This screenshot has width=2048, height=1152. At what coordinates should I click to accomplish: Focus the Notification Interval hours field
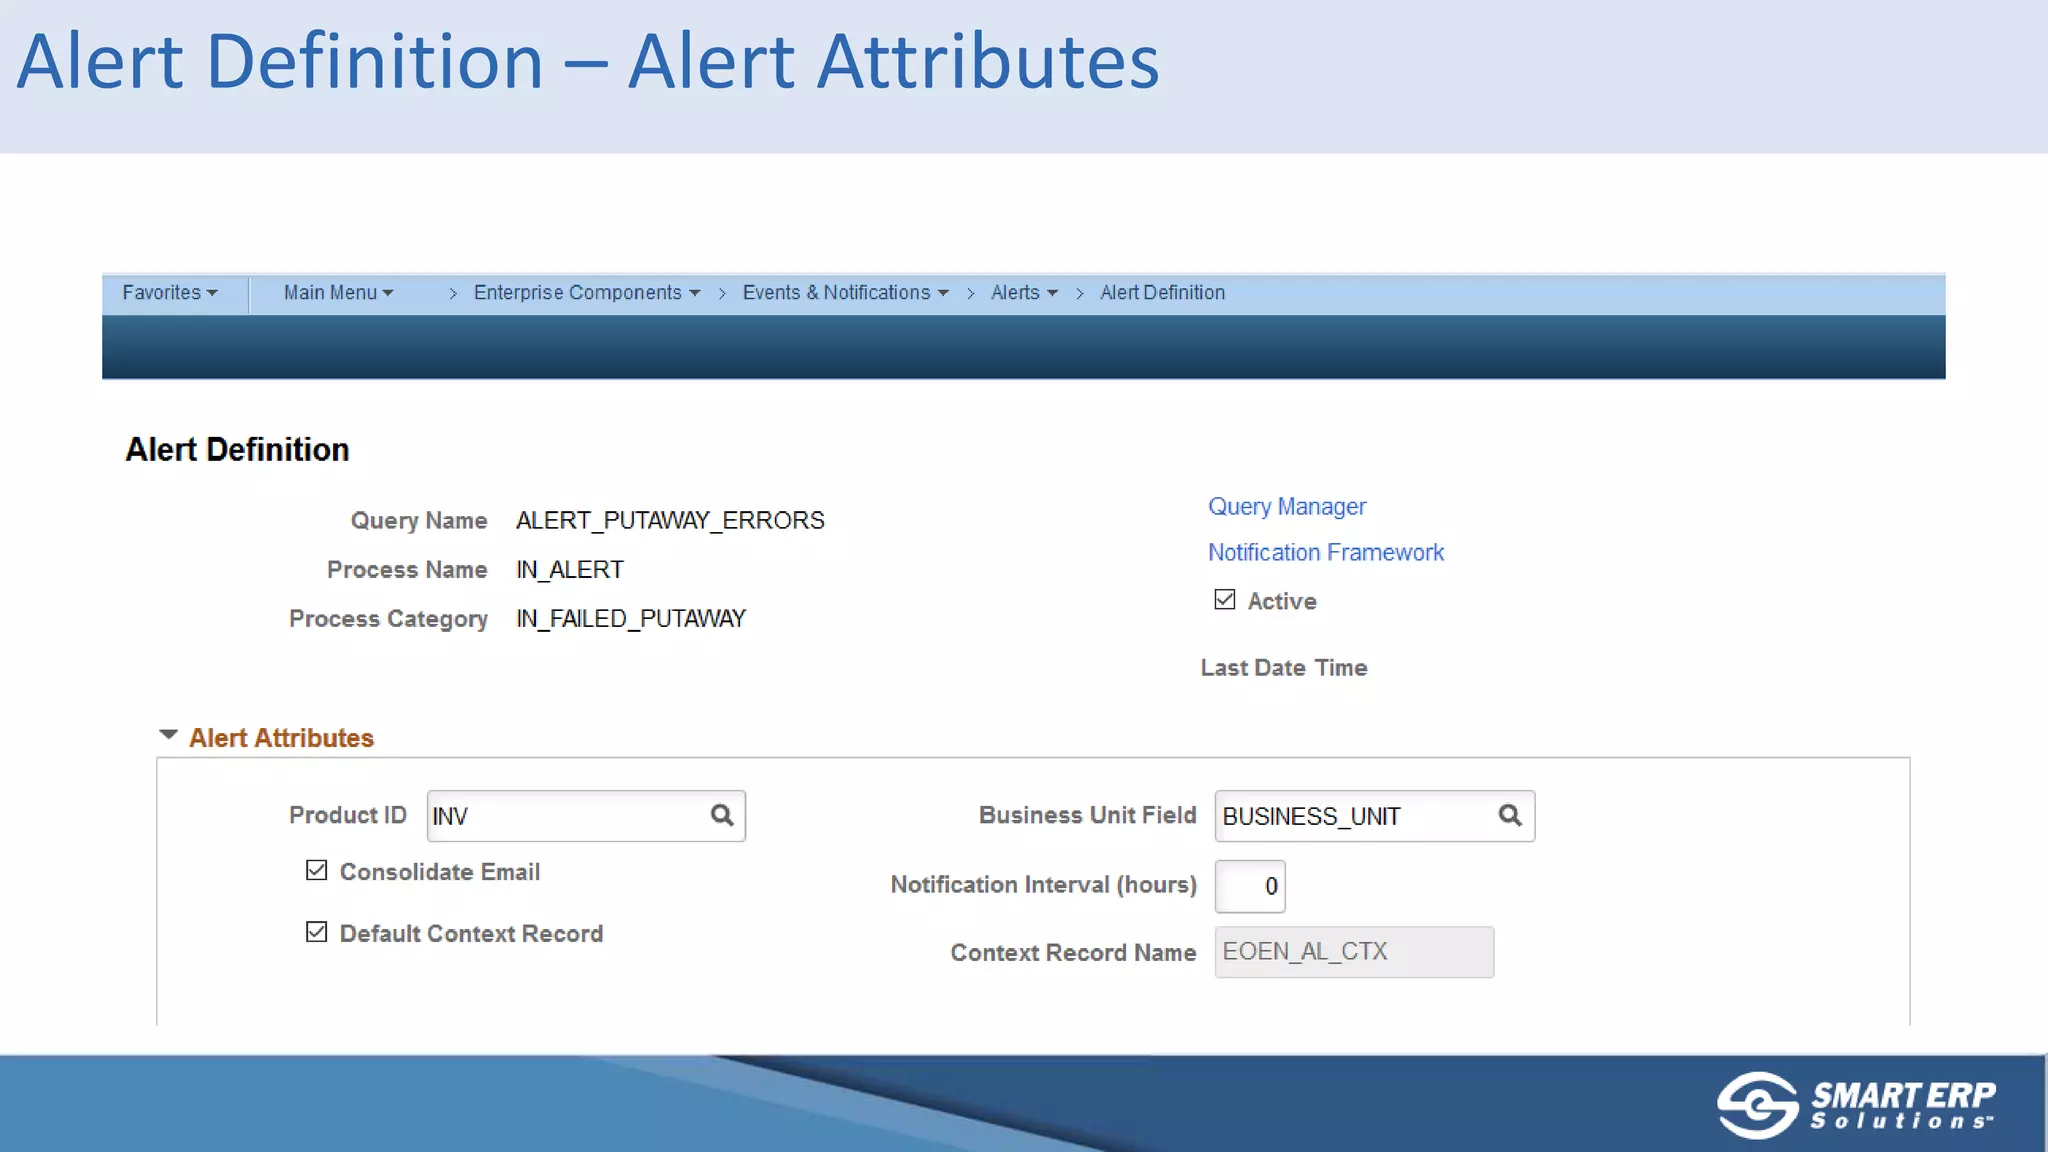tap(1250, 886)
